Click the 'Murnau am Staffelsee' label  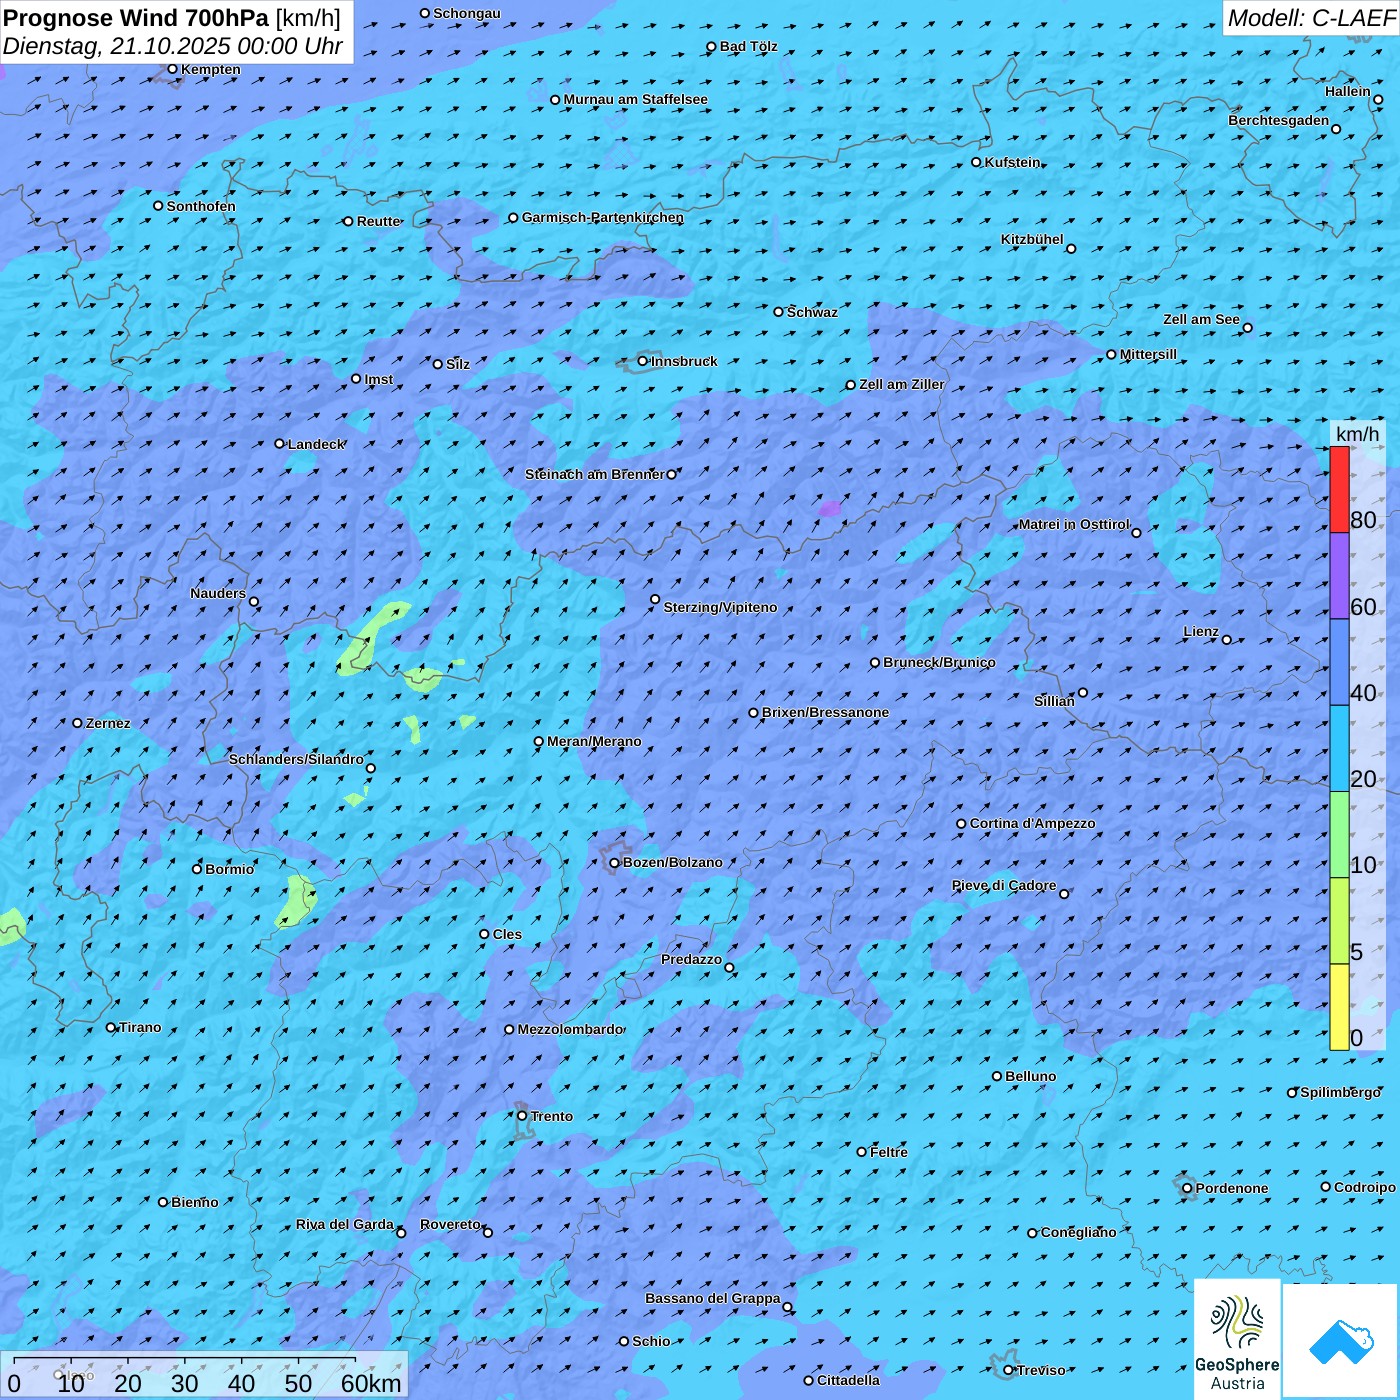tap(635, 99)
